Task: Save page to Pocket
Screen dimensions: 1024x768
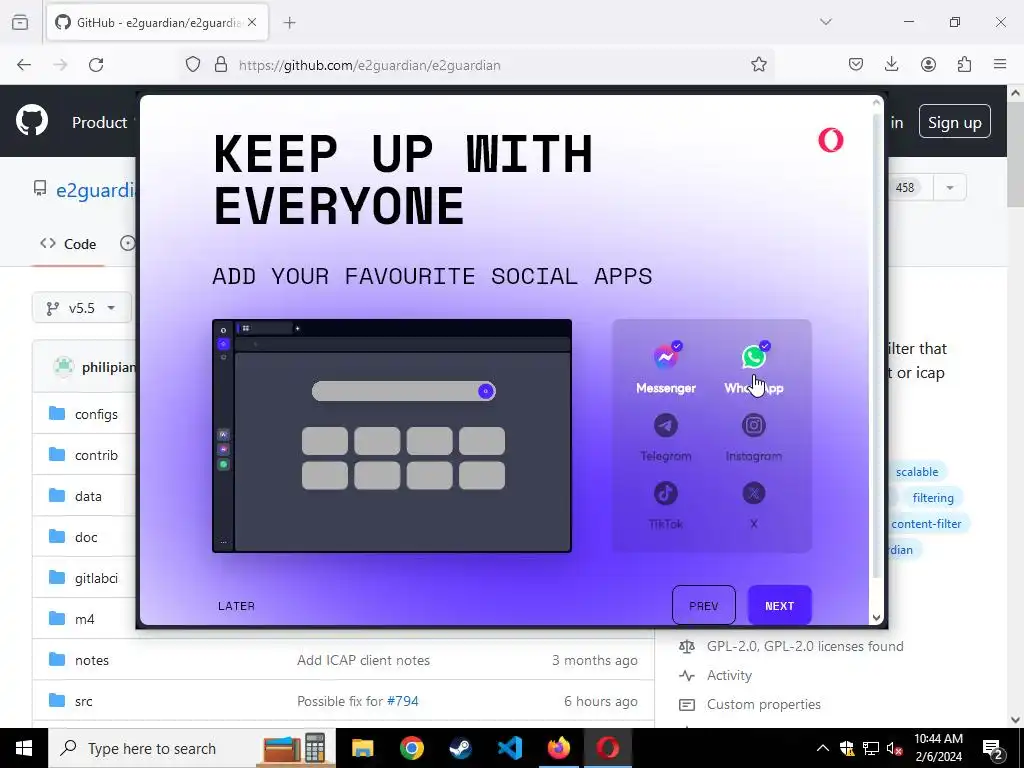Action: (856, 65)
